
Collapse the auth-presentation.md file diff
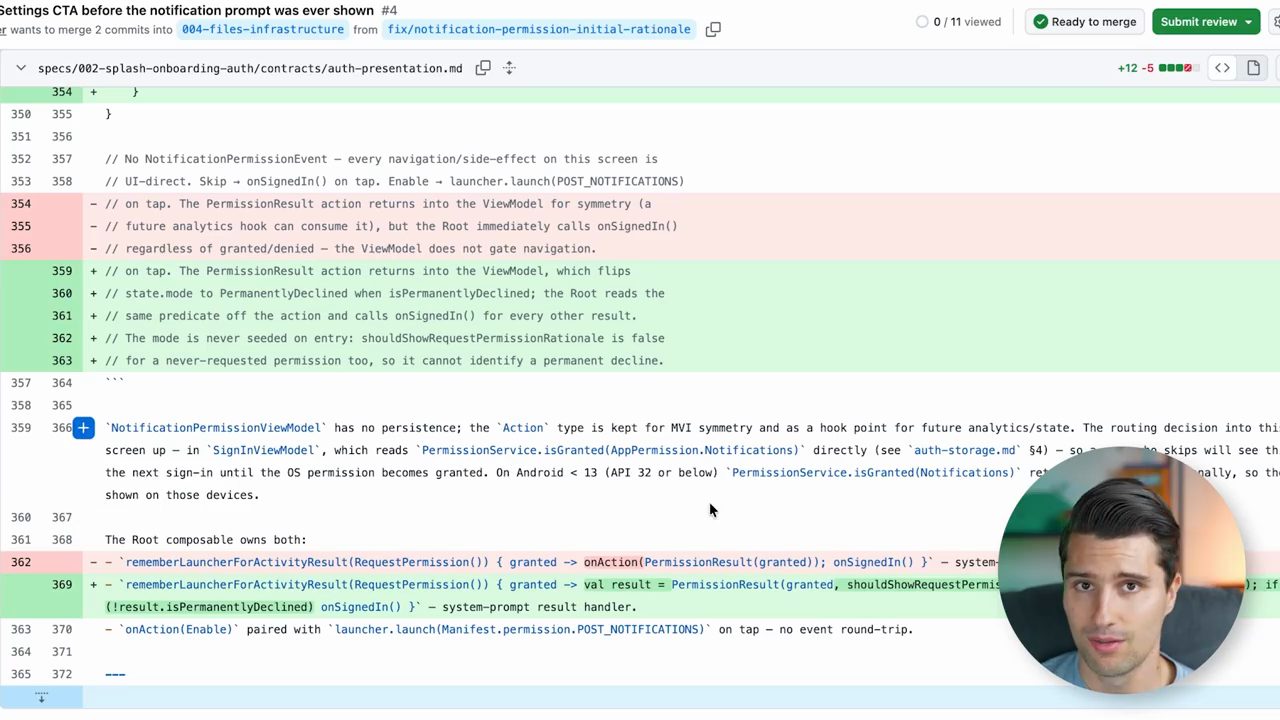tap(21, 68)
